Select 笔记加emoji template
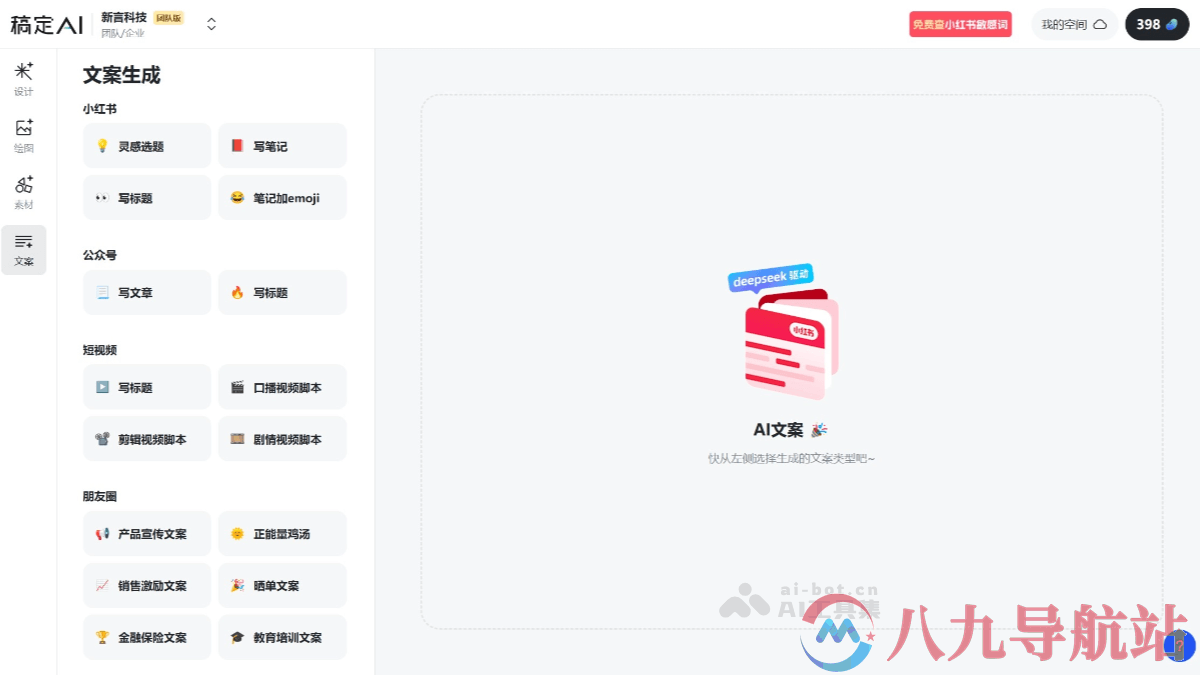The image size is (1200, 675). coord(282,198)
